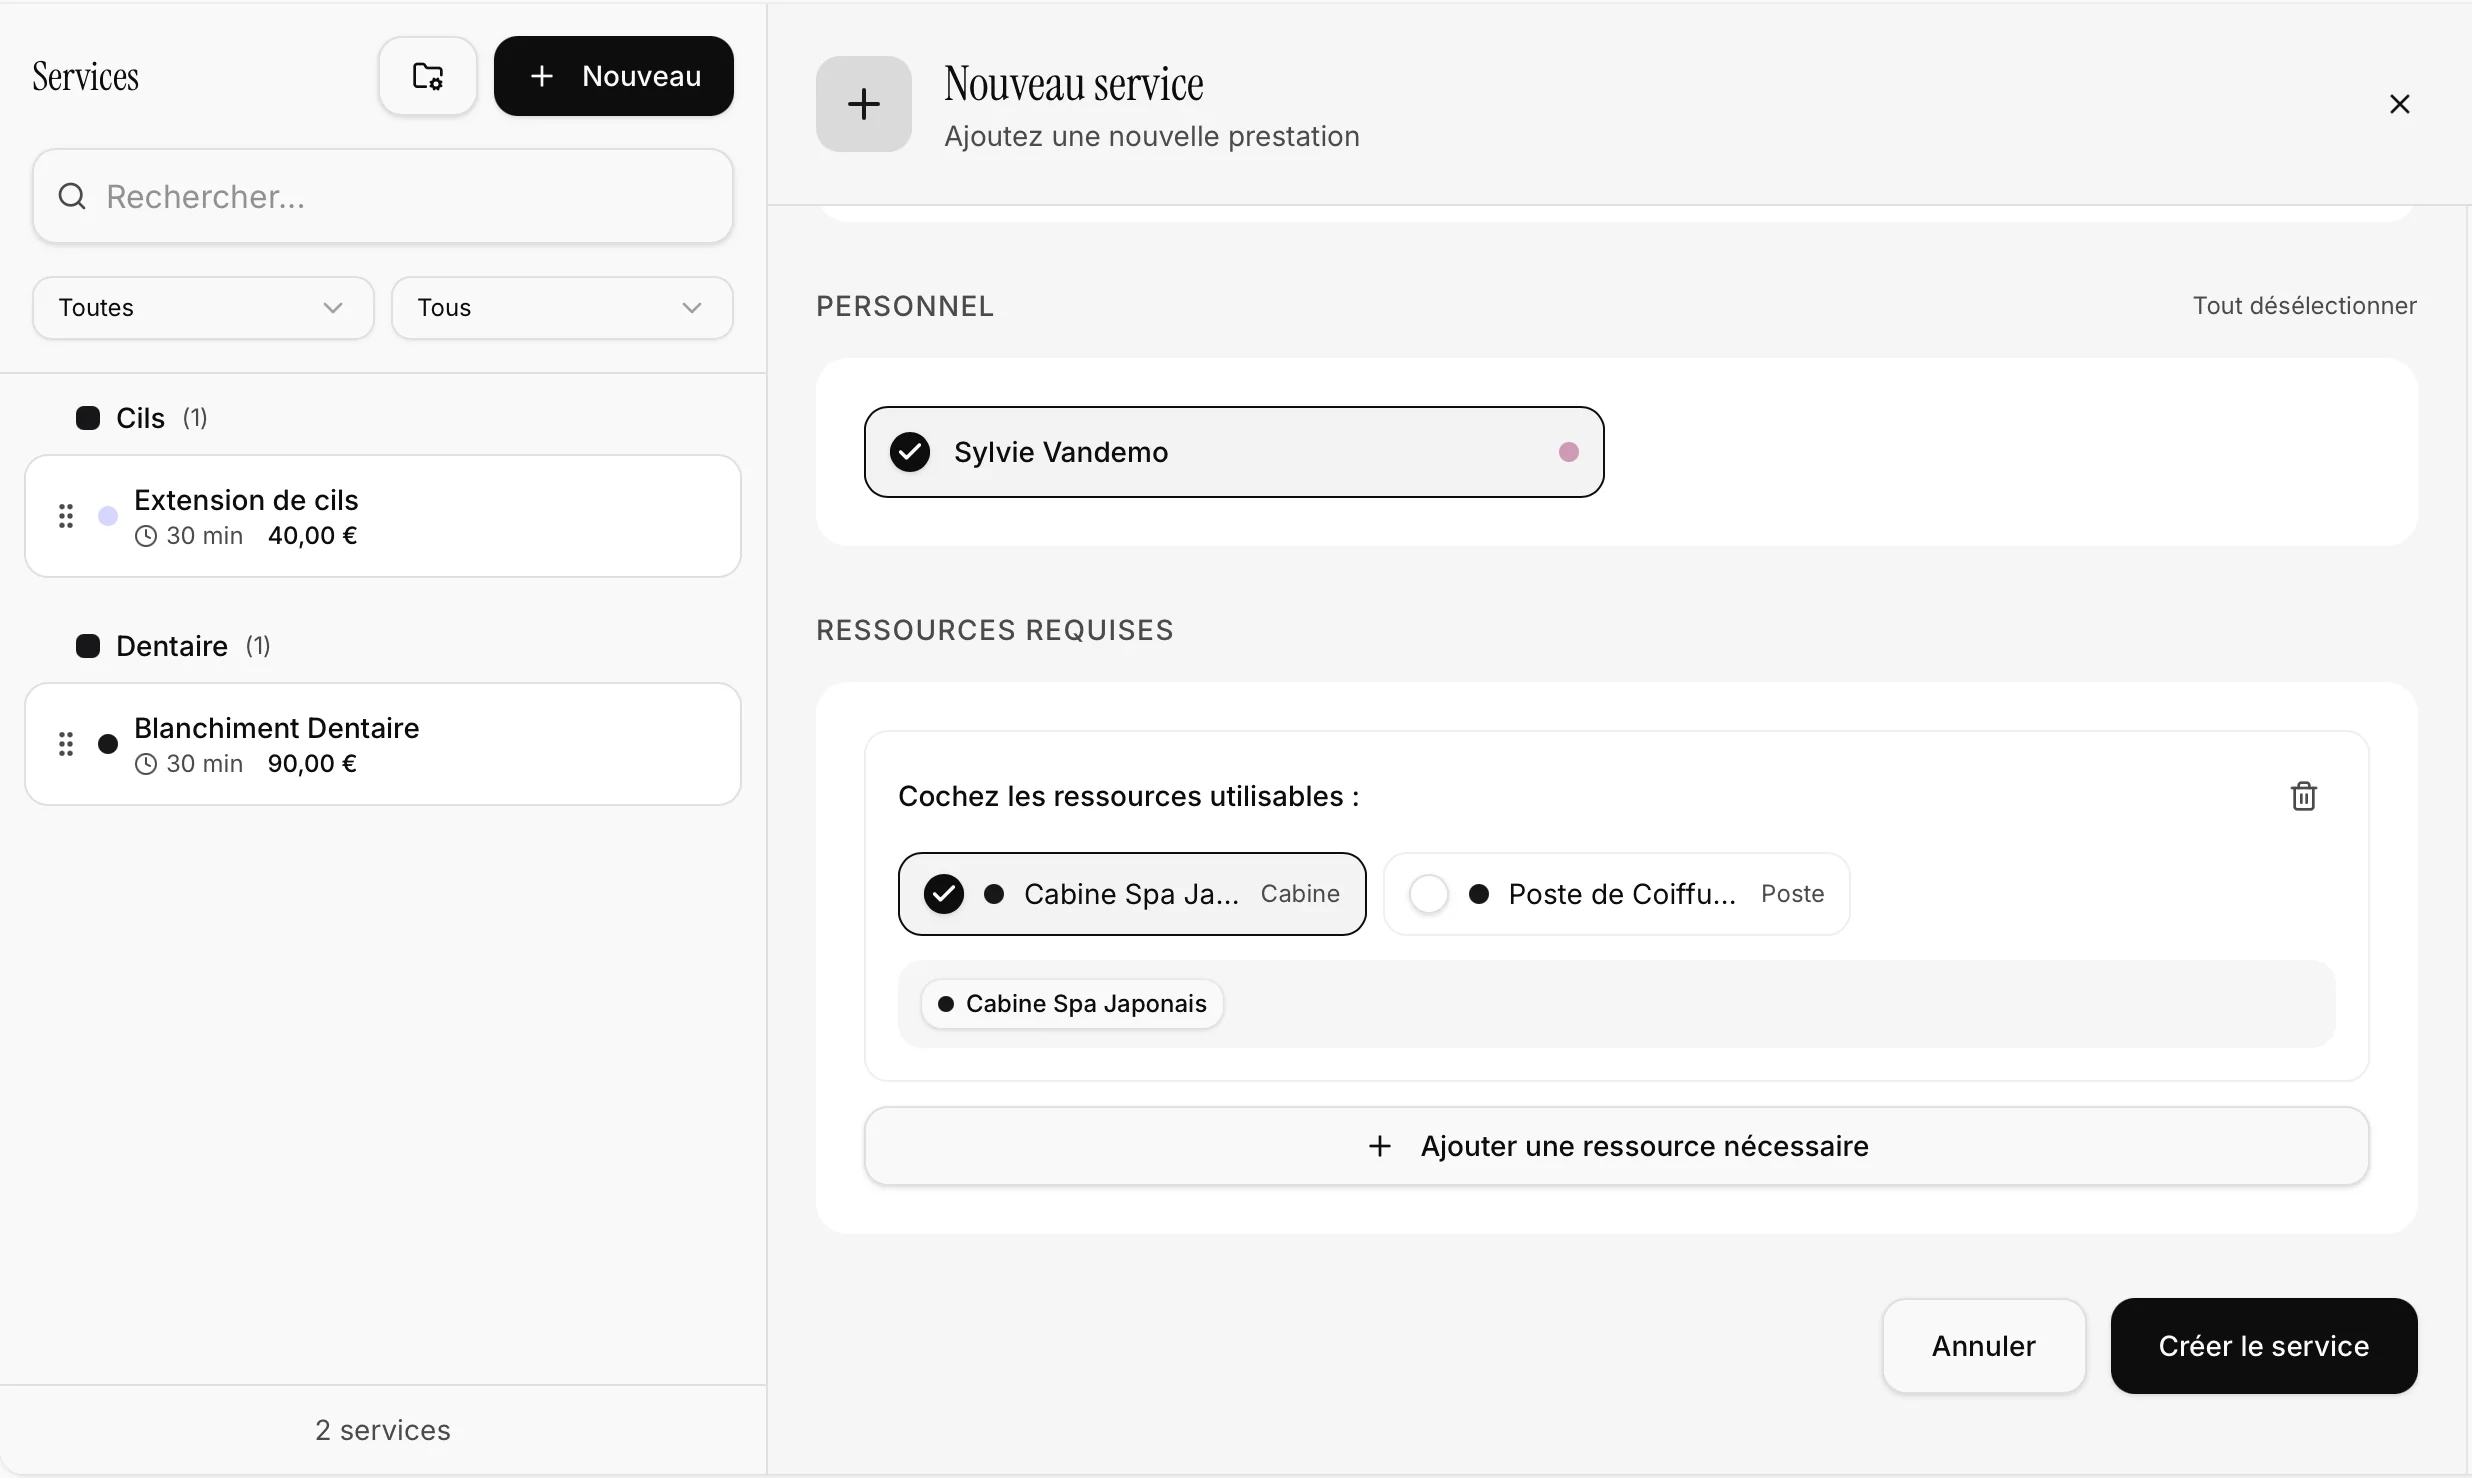The image size is (2472, 1478).
Task: Click the magnifier icon in the search bar
Action: [x=70, y=196]
